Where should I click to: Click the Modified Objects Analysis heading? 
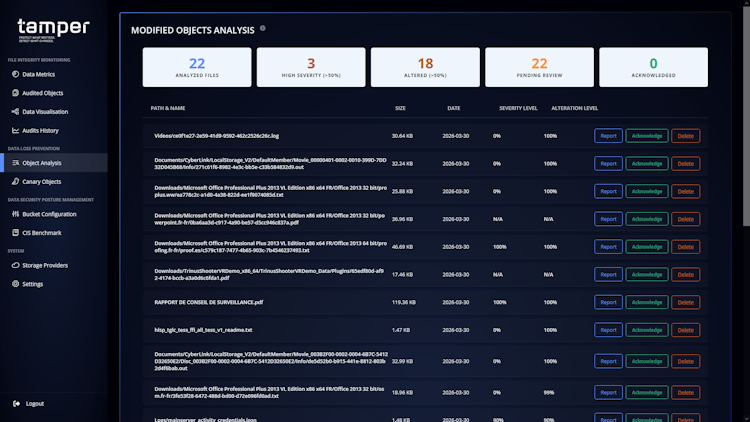pyautogui.click(x=193, y=30)
